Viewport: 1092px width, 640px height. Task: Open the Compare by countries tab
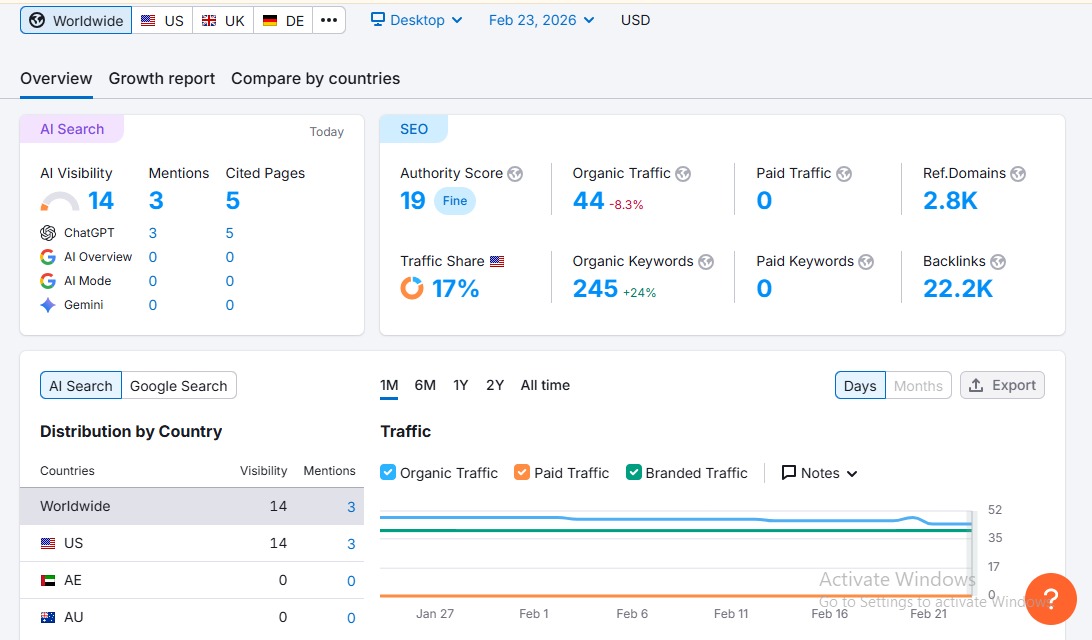315,79
